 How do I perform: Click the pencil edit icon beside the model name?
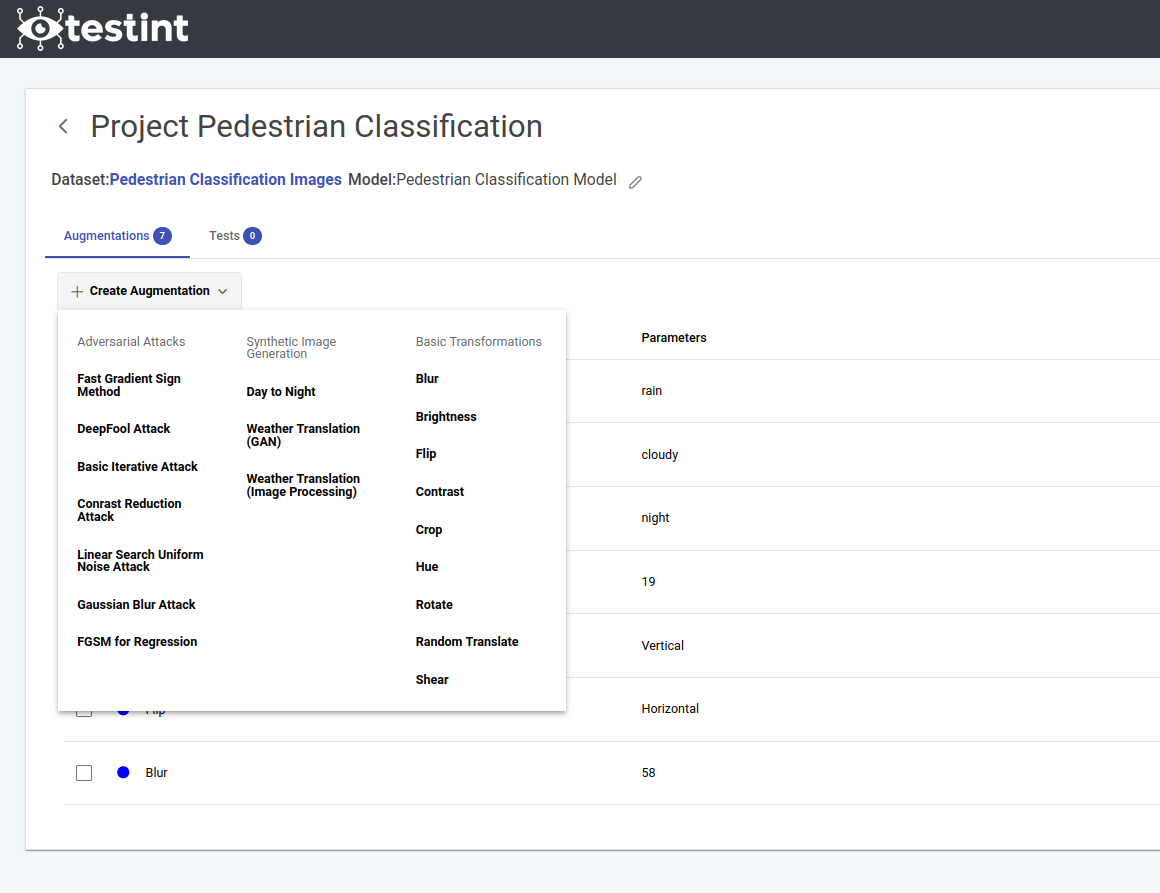(x=635, y=182)
